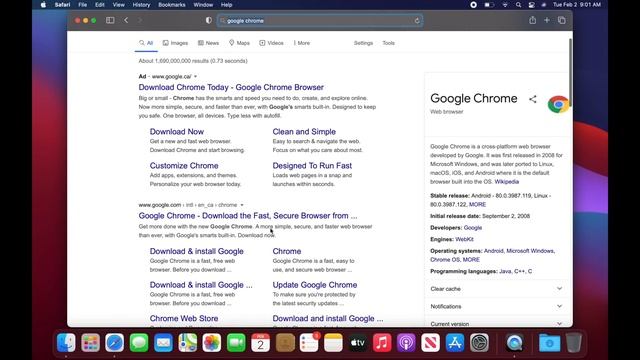Viewport: 640px width, 360px height.
Task: Switch to the News search tab
Action: (x=208, y=43)
